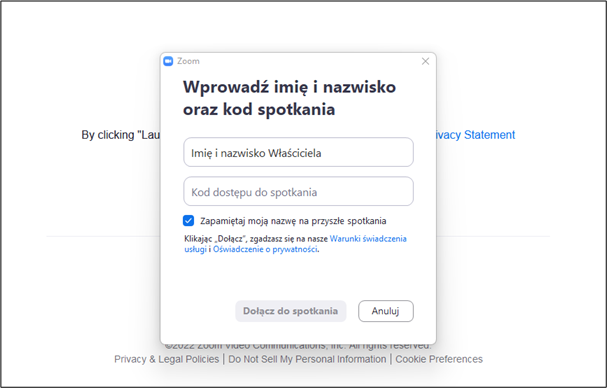Click the "Imię i nazwisko Właściciela" name field
Image resolution: width=607 pixels, height=388 pixels.
(298, 152)
